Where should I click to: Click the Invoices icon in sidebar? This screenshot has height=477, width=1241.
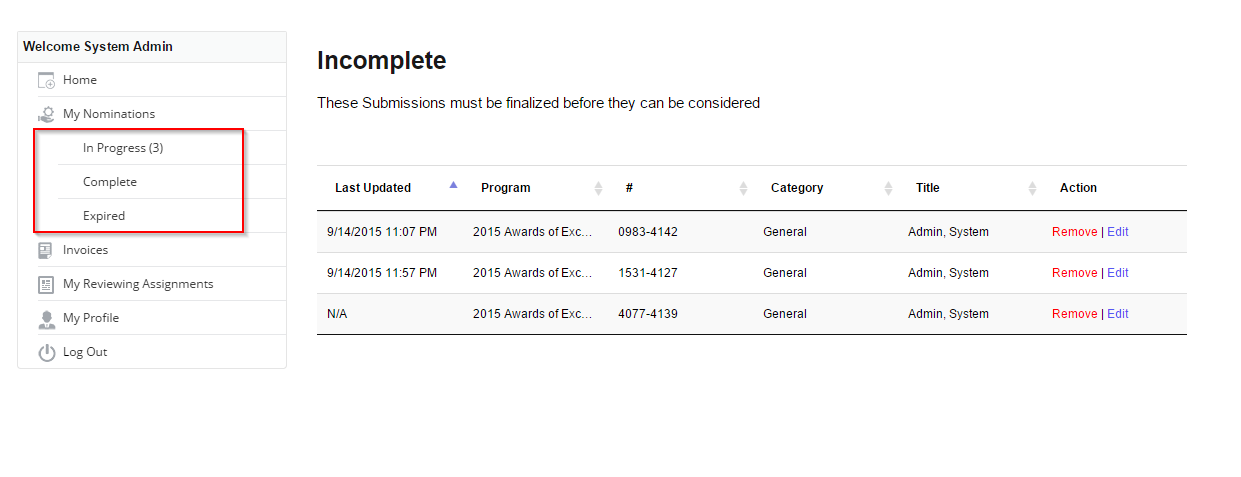click(x=46, y=250)
